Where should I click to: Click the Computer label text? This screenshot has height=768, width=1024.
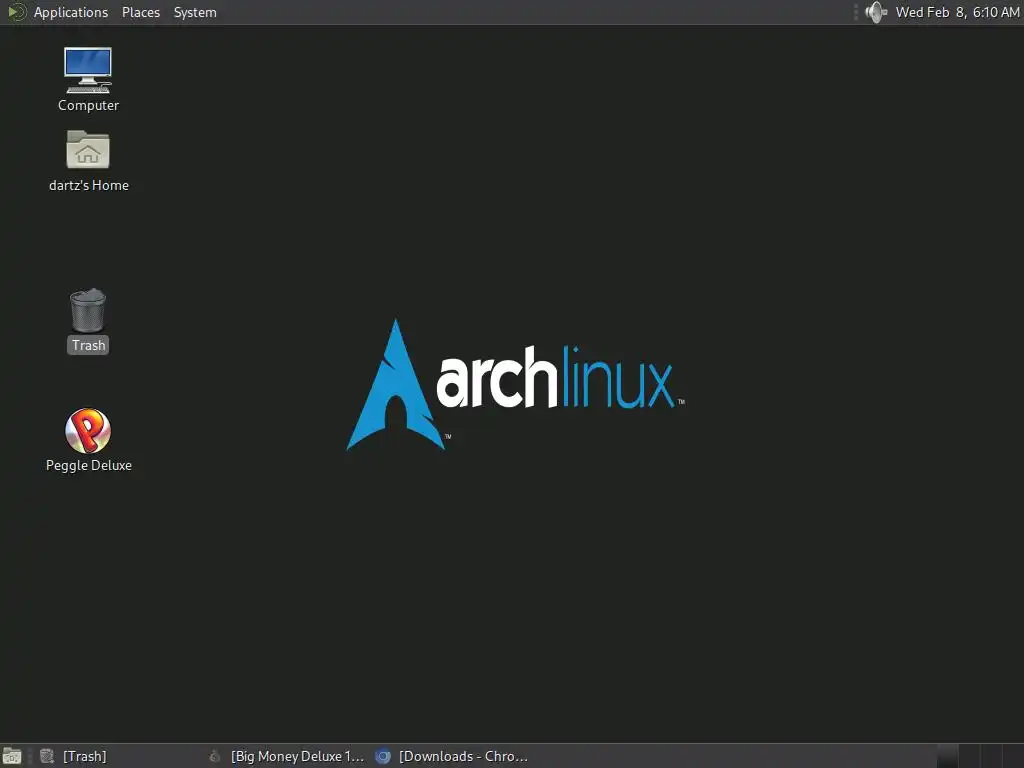tap(88, 105)
